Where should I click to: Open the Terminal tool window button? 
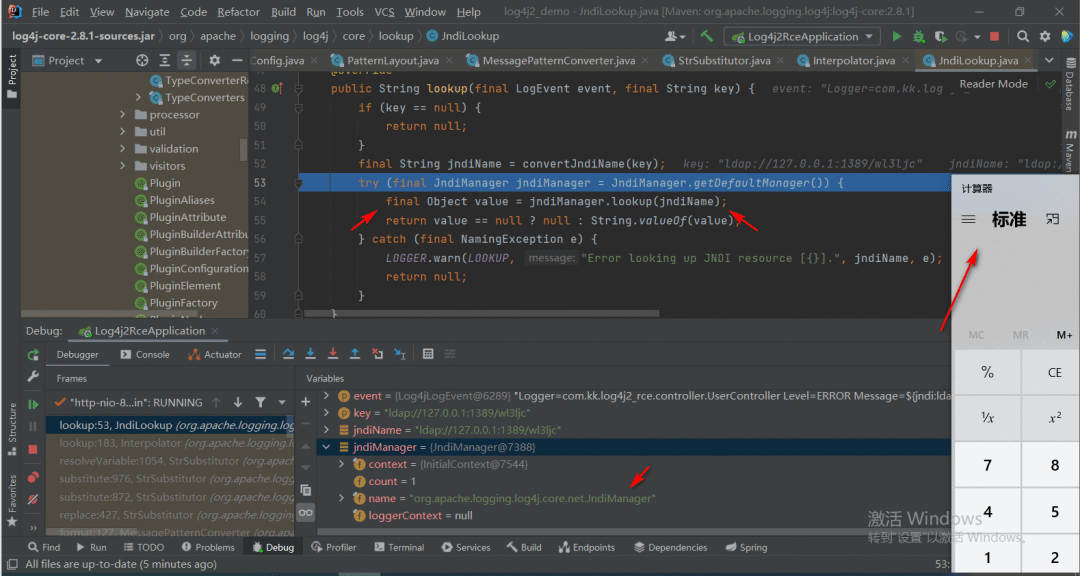(x=399, y=547)
